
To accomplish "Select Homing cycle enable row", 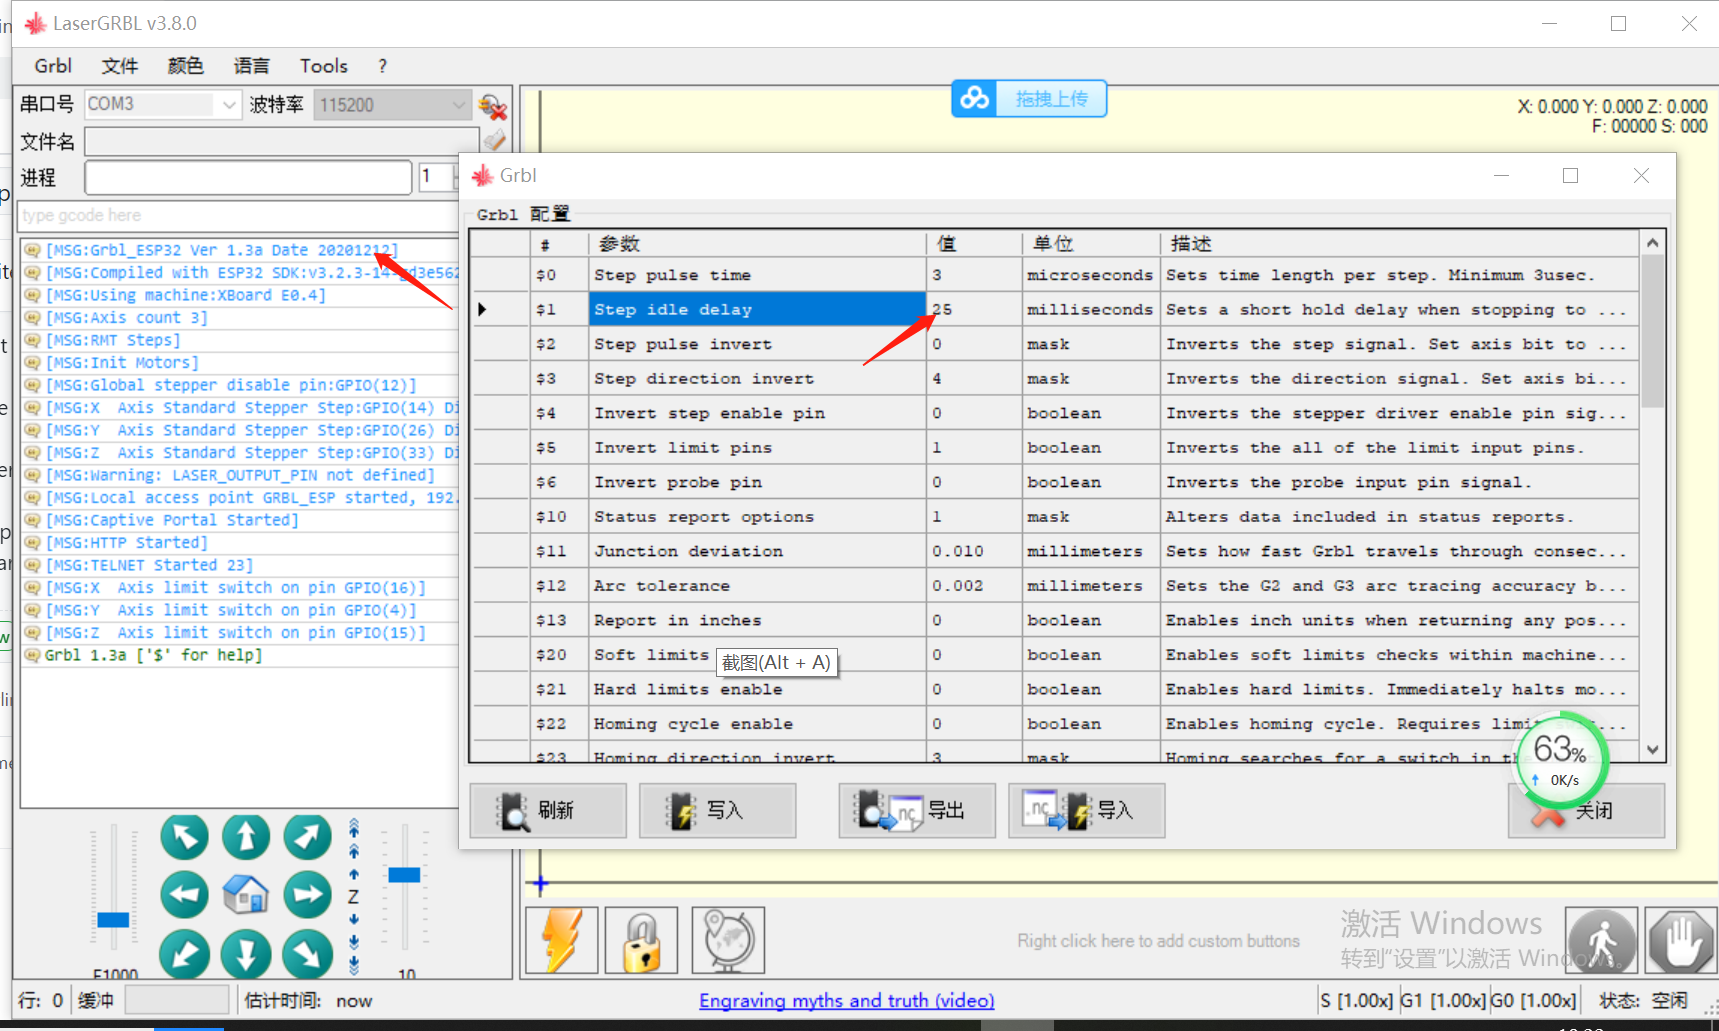I will [758, 724].
